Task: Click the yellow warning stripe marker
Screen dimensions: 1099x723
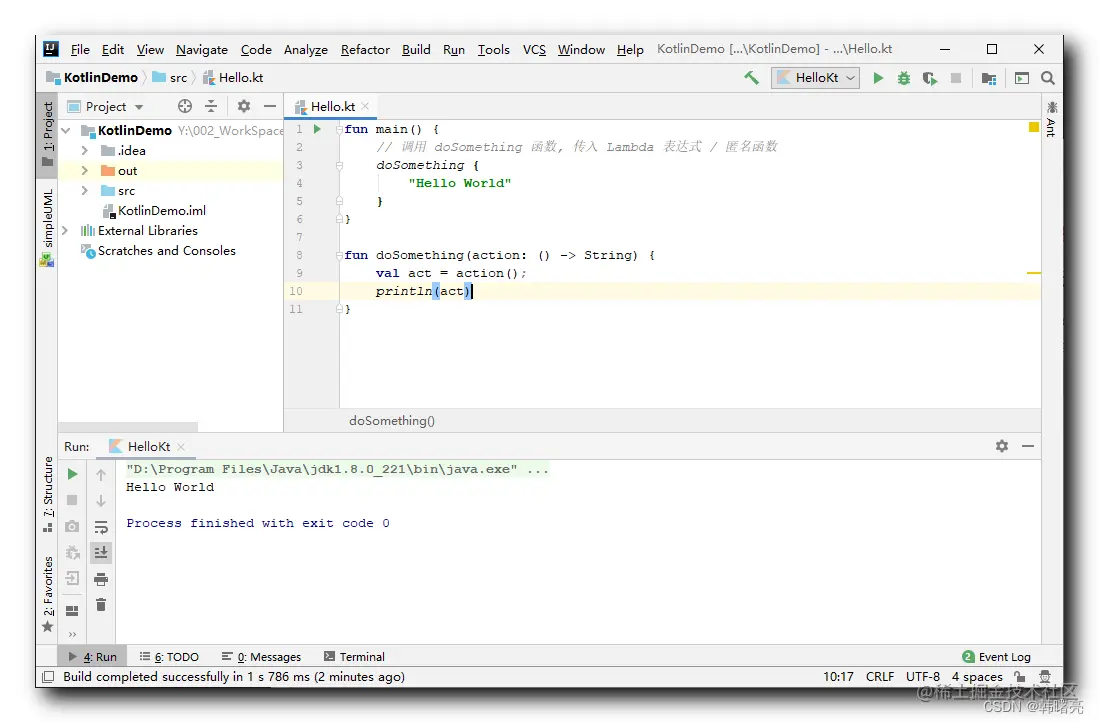Action: (1033, 273)
